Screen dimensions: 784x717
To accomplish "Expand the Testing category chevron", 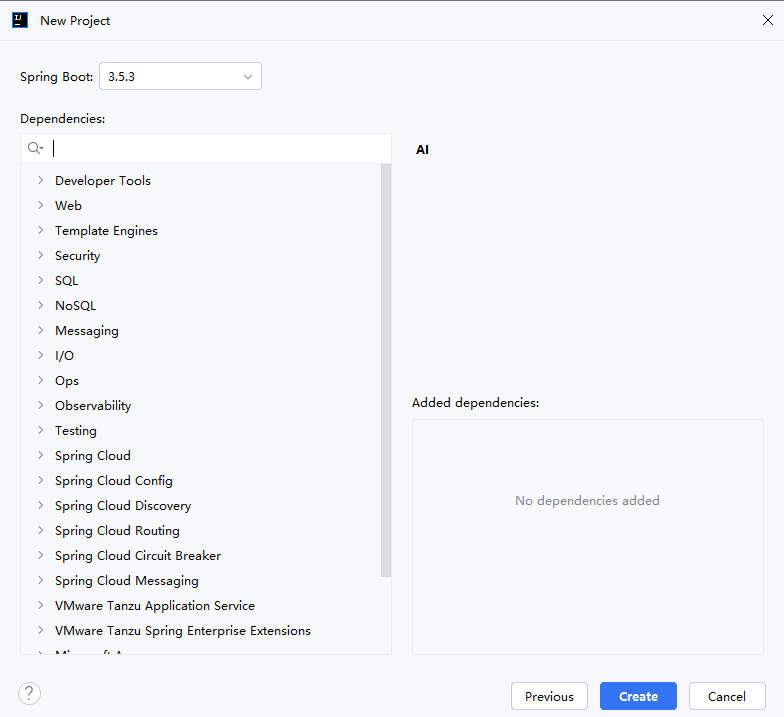I will (40, 430).
